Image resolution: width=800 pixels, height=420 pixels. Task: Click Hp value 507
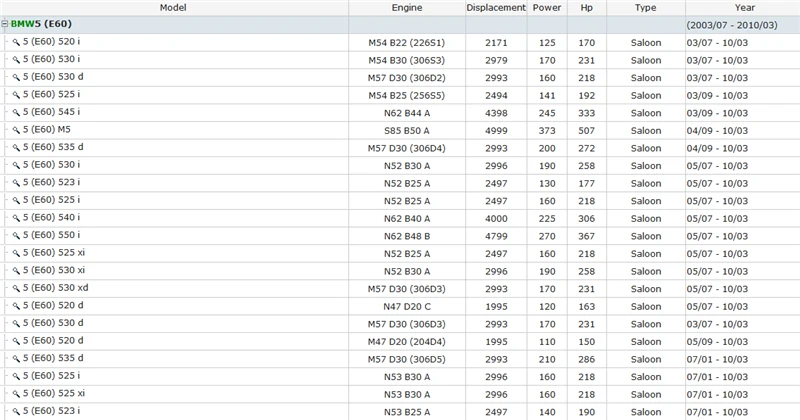click(587, 131)
